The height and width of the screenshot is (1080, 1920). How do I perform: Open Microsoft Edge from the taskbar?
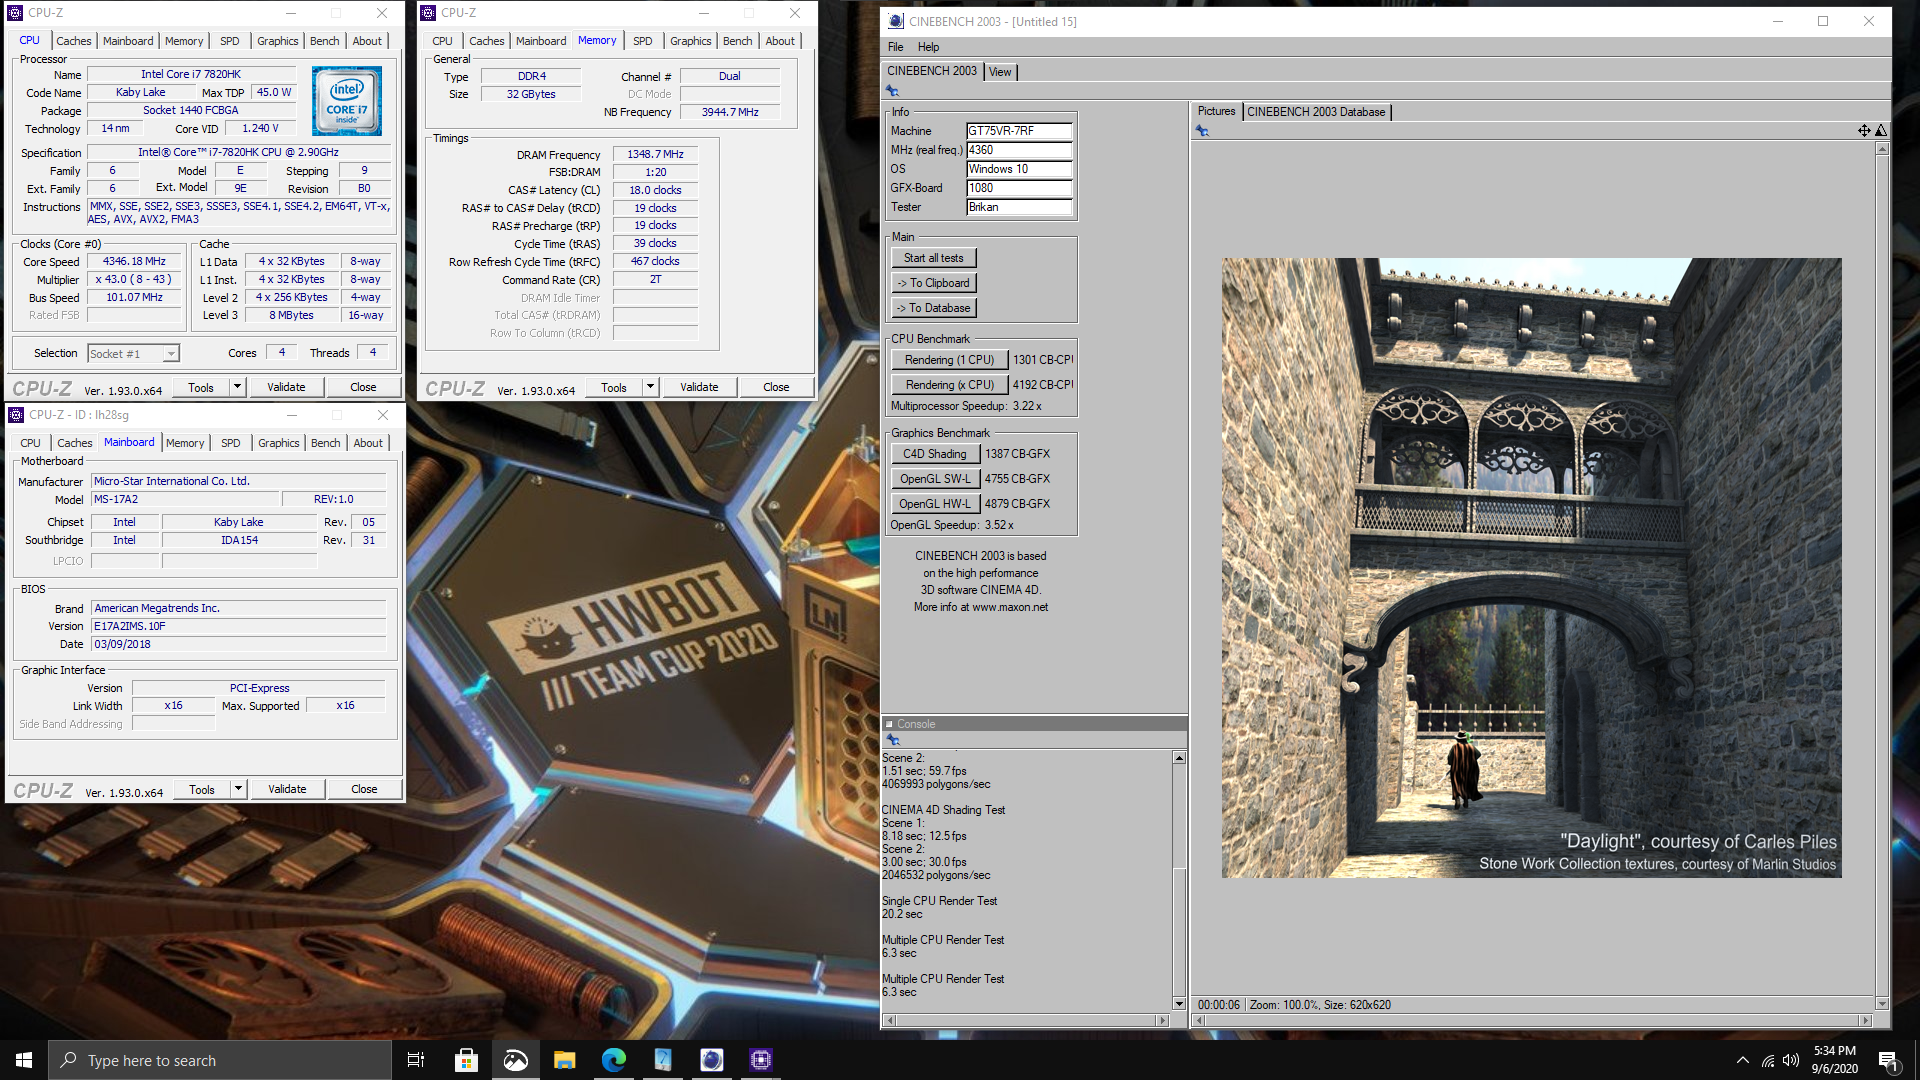613,1060
